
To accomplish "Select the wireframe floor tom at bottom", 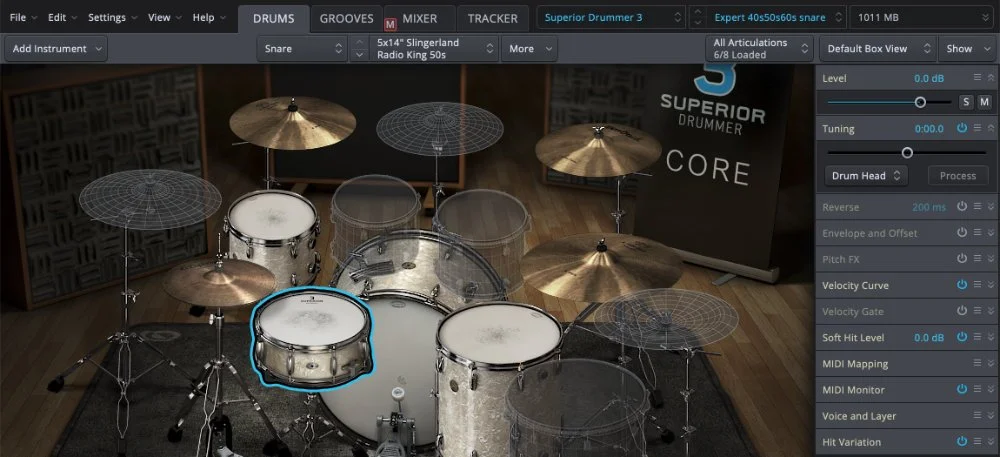I will pyautogui.click(x=577, y=408).
